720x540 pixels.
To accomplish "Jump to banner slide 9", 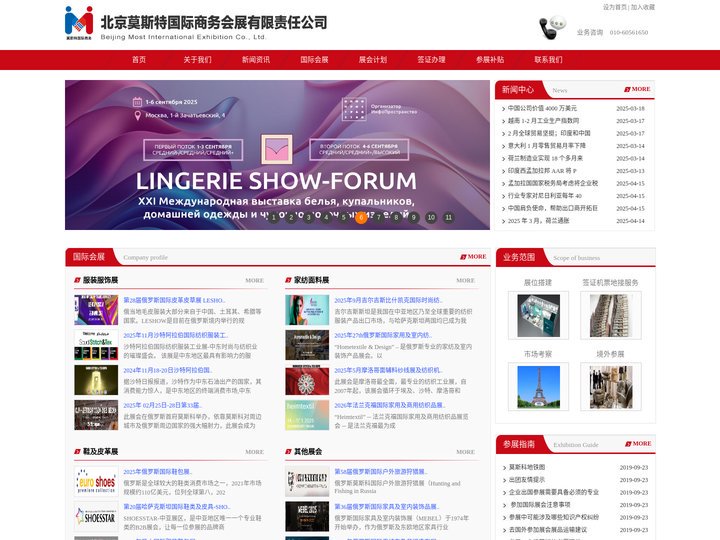I will (414, 218).
